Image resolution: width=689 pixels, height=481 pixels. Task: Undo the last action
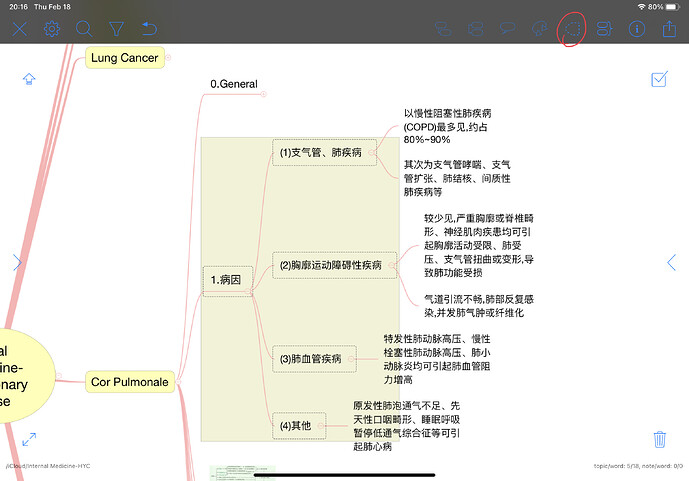149,29
